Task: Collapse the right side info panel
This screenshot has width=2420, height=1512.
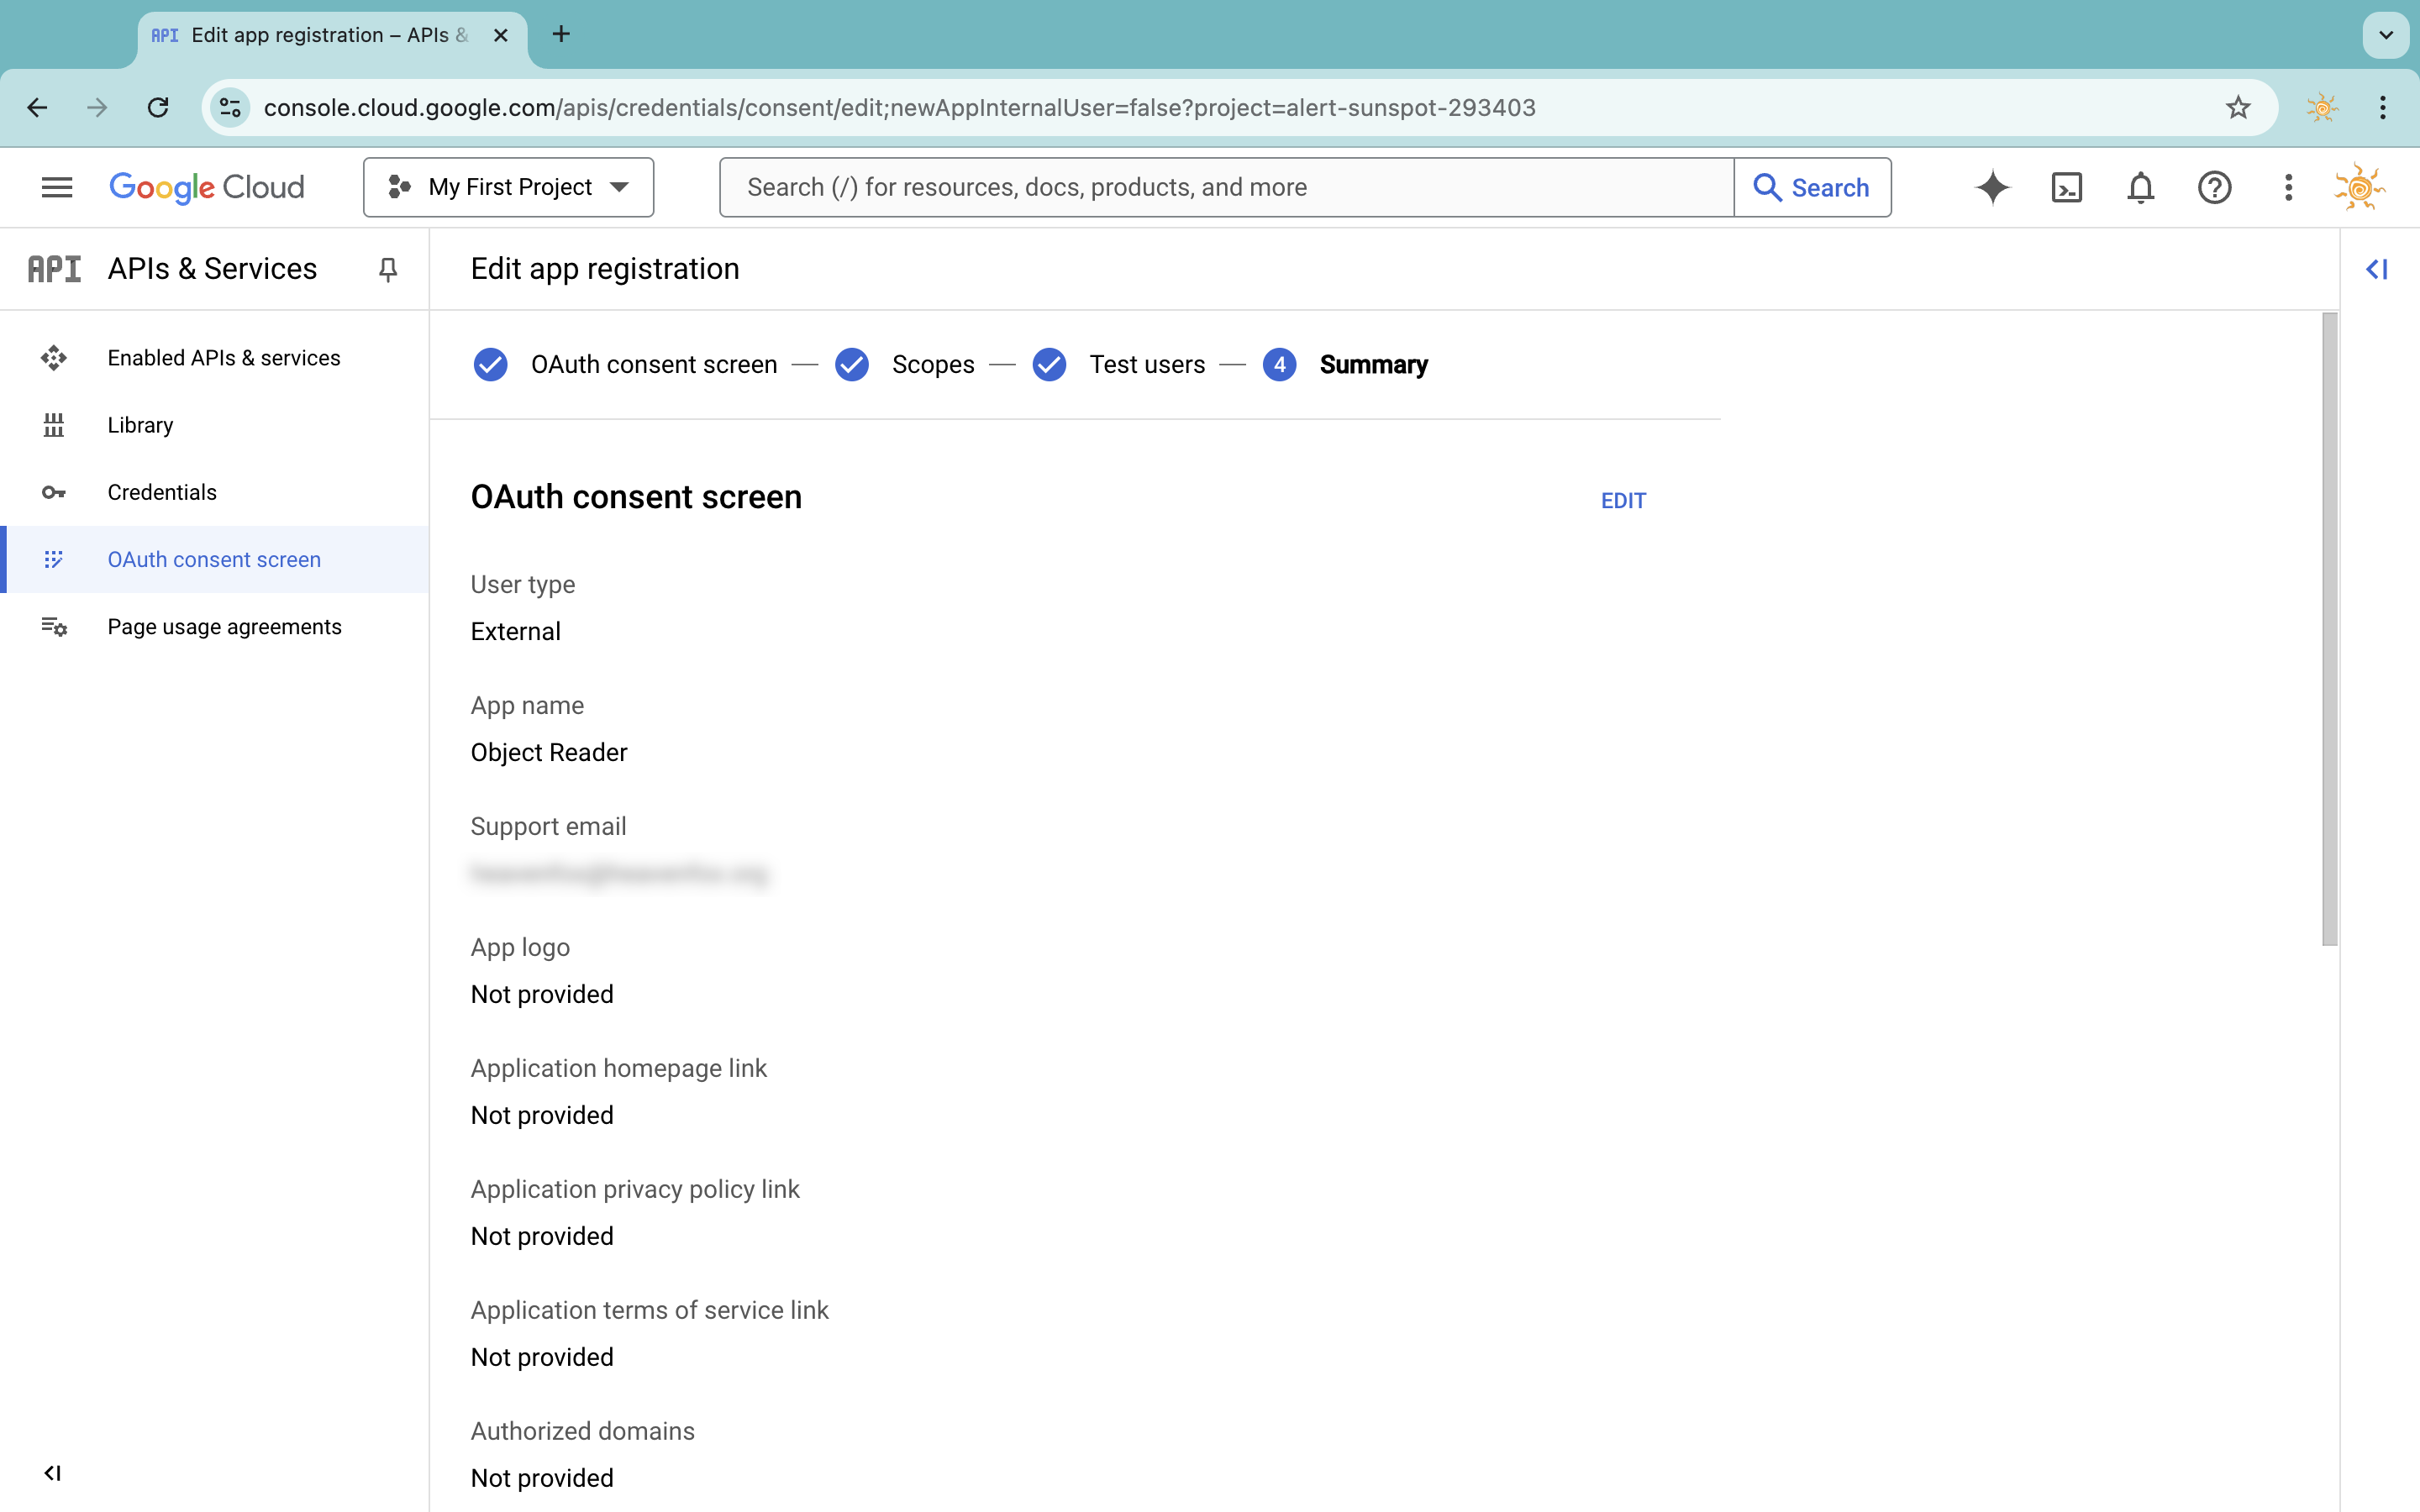Action: (x=2378, y=268)
